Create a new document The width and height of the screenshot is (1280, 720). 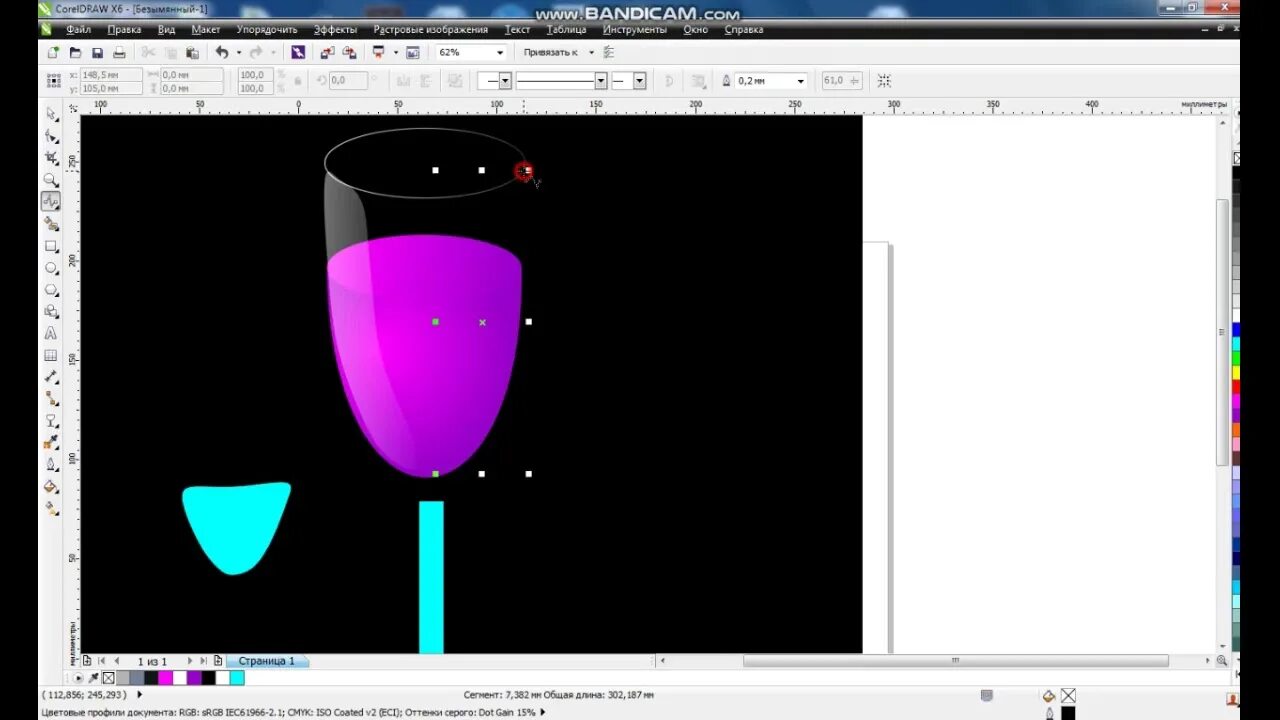tap(52, 52)
